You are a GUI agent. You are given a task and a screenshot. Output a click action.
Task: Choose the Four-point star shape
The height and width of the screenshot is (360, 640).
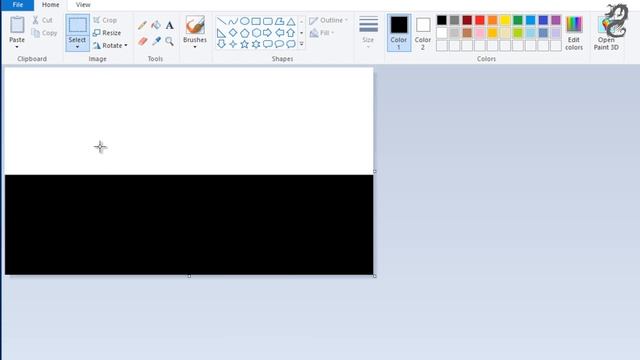[x=233, y=44]
